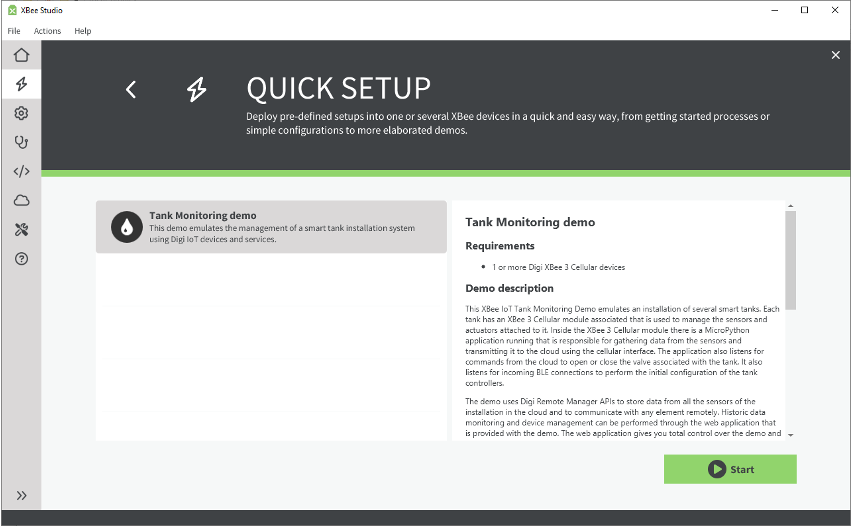The image size is (852, 526).
Task: Open the Actions menu
Action: (47, 31)
